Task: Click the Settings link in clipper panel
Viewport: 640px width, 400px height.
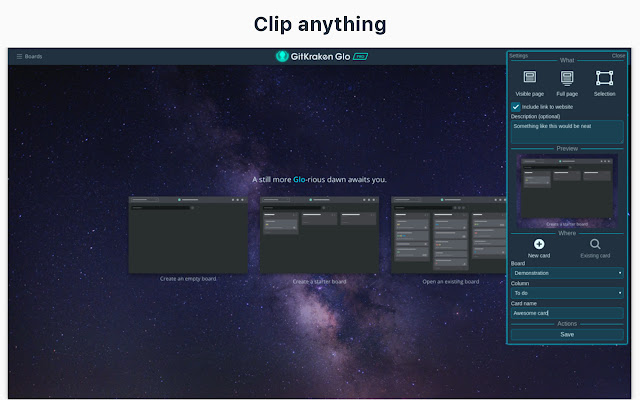Action: point(518,56)
